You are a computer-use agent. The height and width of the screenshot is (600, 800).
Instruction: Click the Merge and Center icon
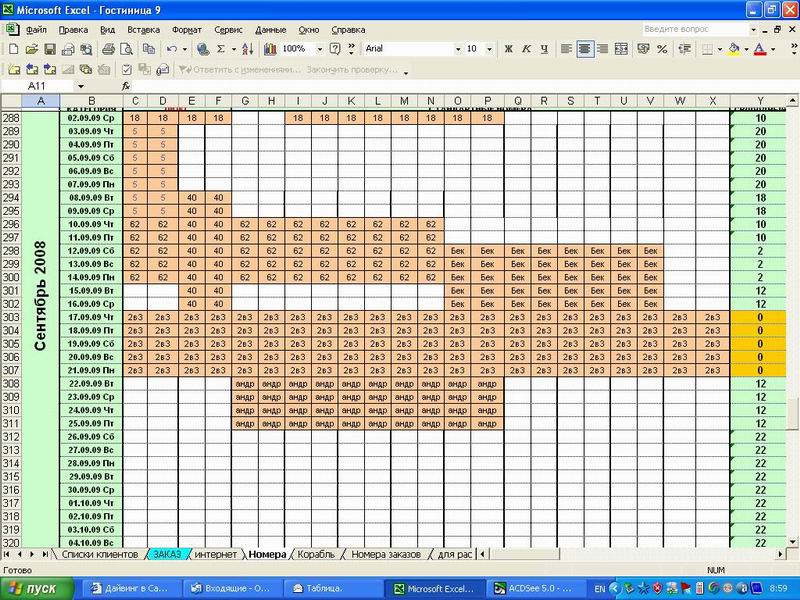pyautogui.click(x=621, y=48)
